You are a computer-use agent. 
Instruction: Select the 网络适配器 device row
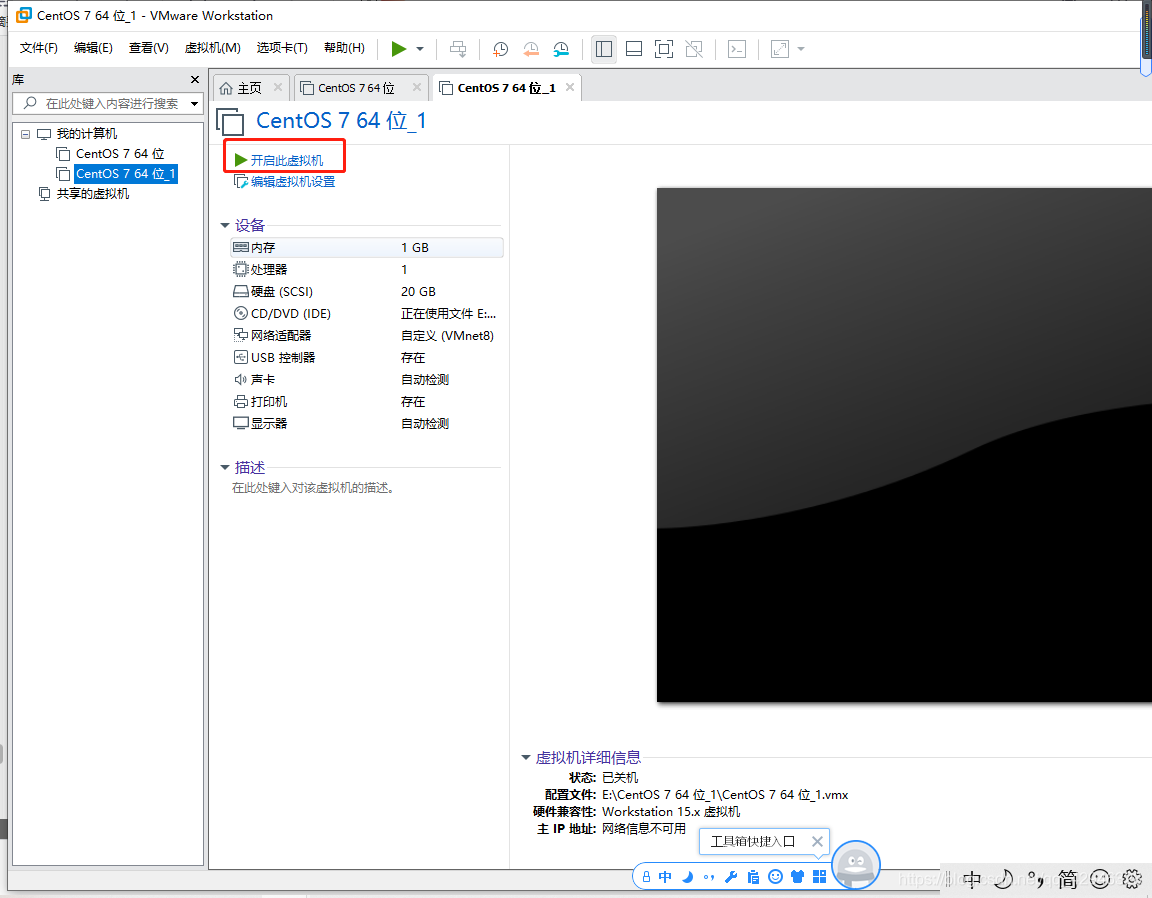pos(367,336)
